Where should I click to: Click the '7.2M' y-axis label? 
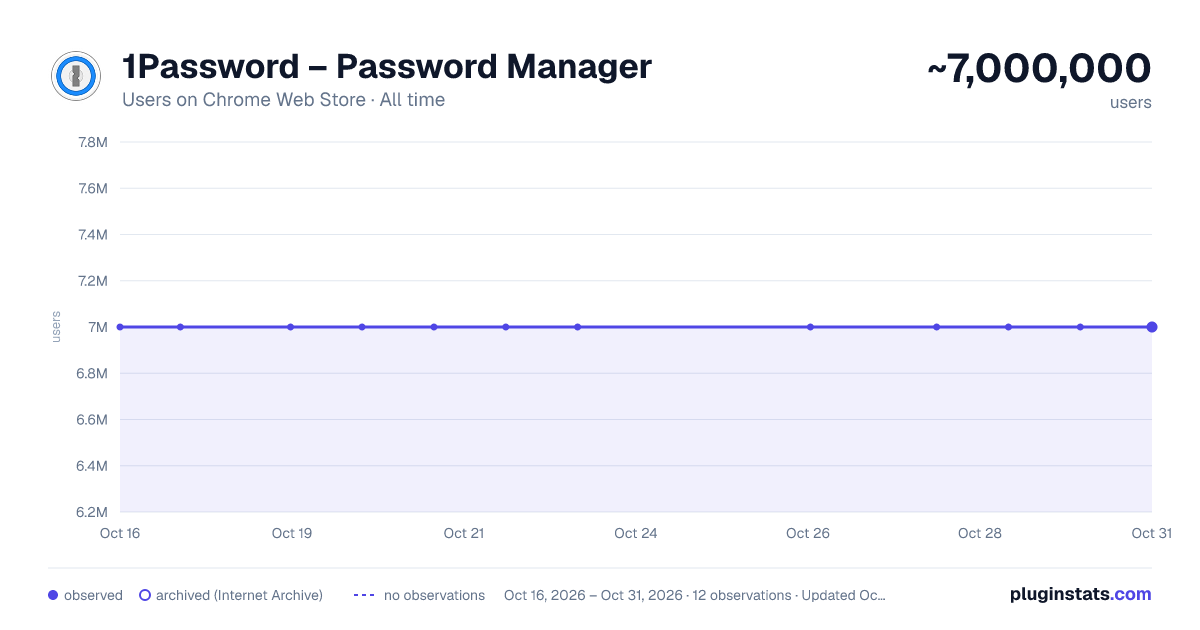pyautogui.click(x=92, y=281)
